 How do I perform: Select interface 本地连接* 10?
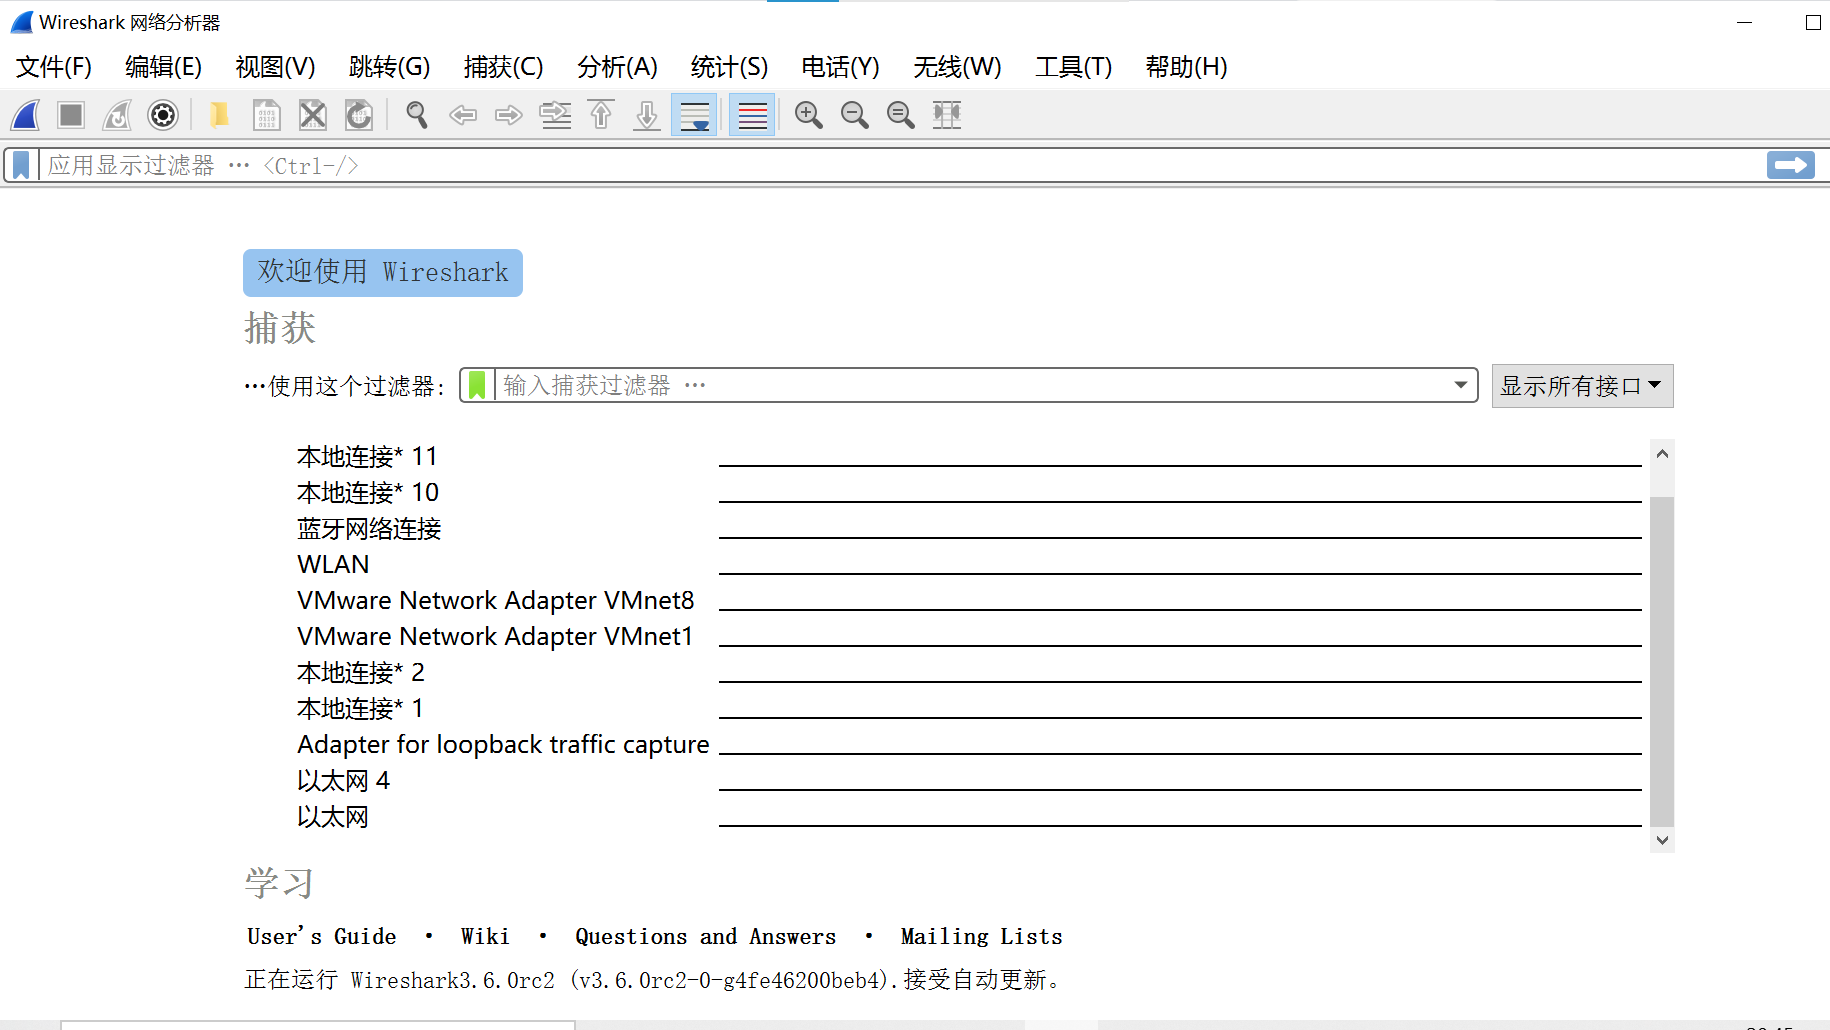coord(969,493)
